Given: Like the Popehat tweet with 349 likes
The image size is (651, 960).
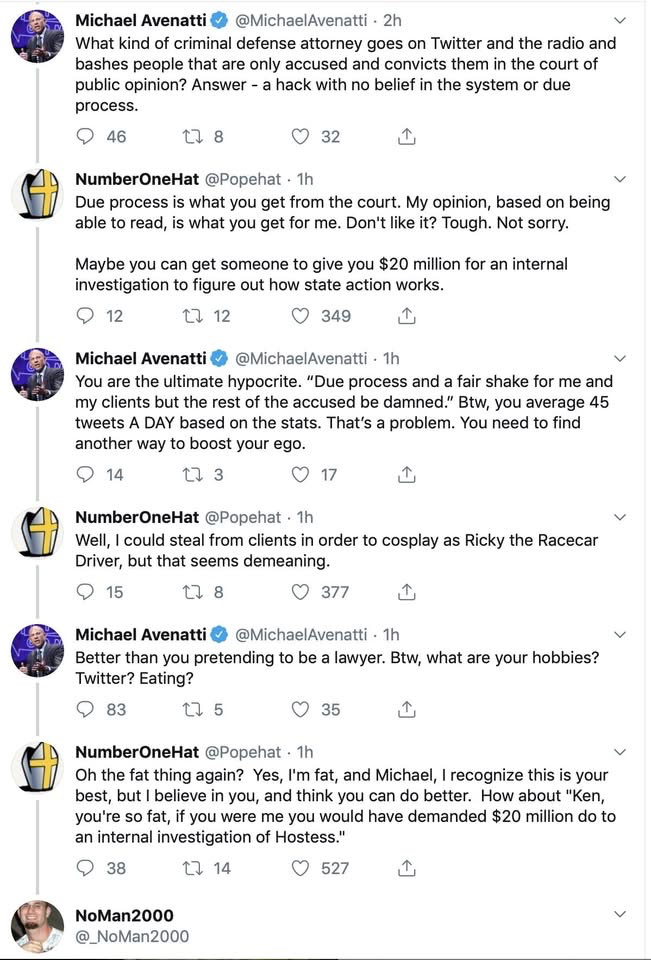Looking at the screenshot, I should click(301, 316).
